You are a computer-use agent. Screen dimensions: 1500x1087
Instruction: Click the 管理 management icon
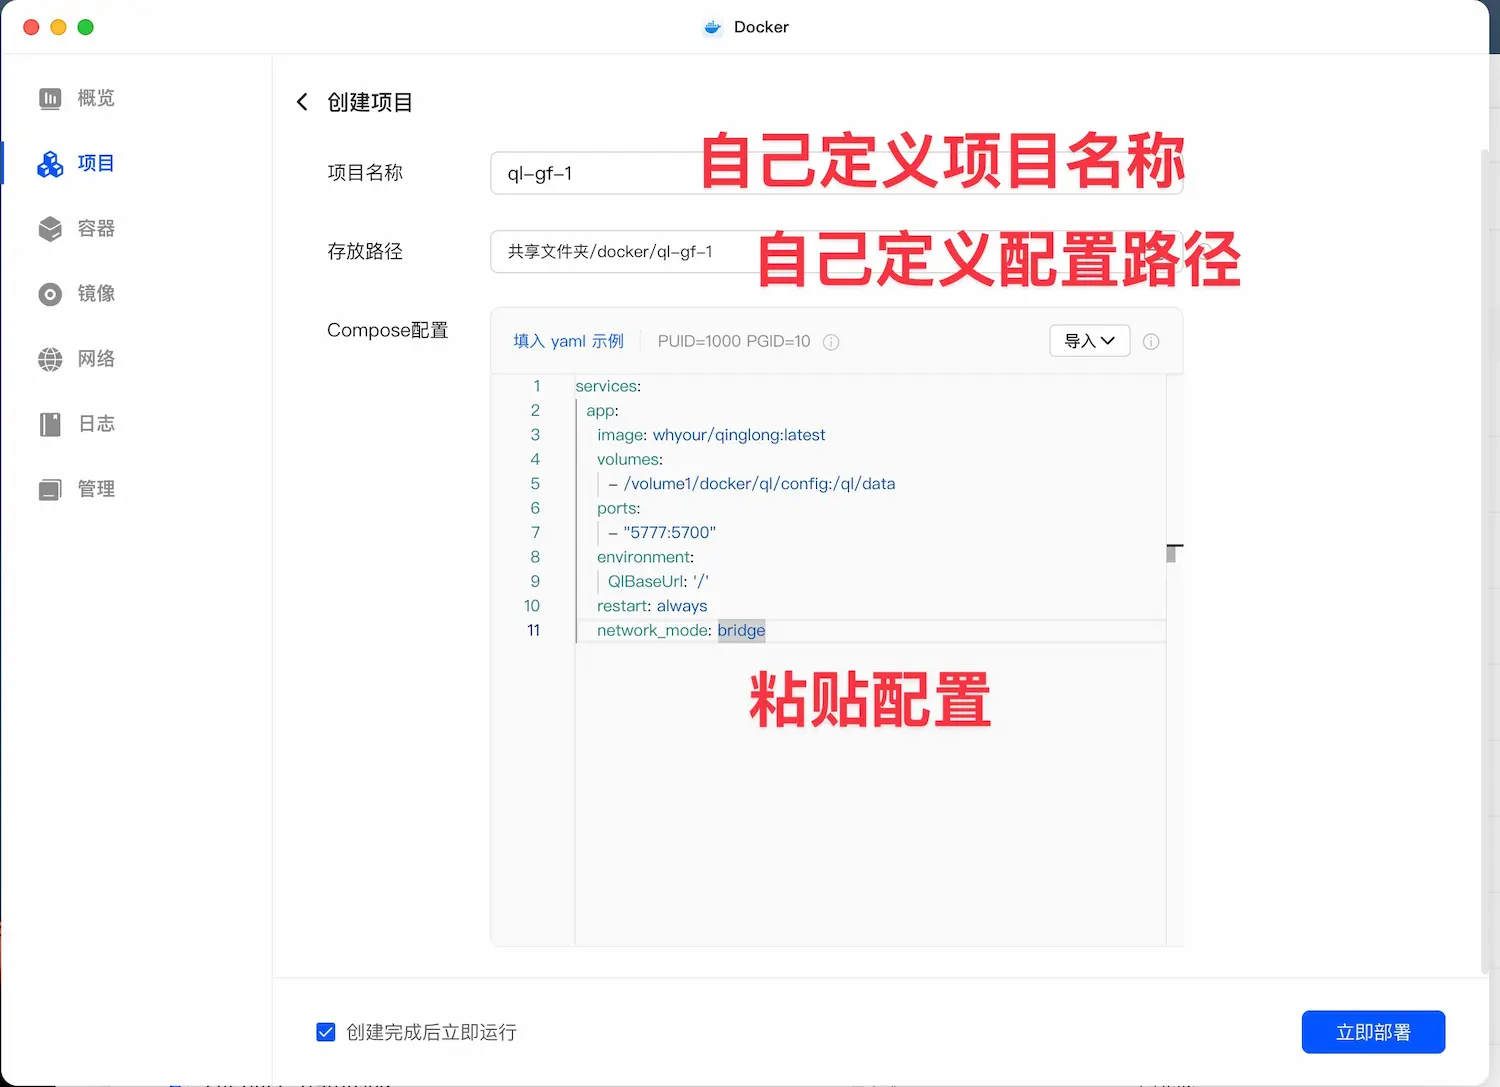(50, 489)
